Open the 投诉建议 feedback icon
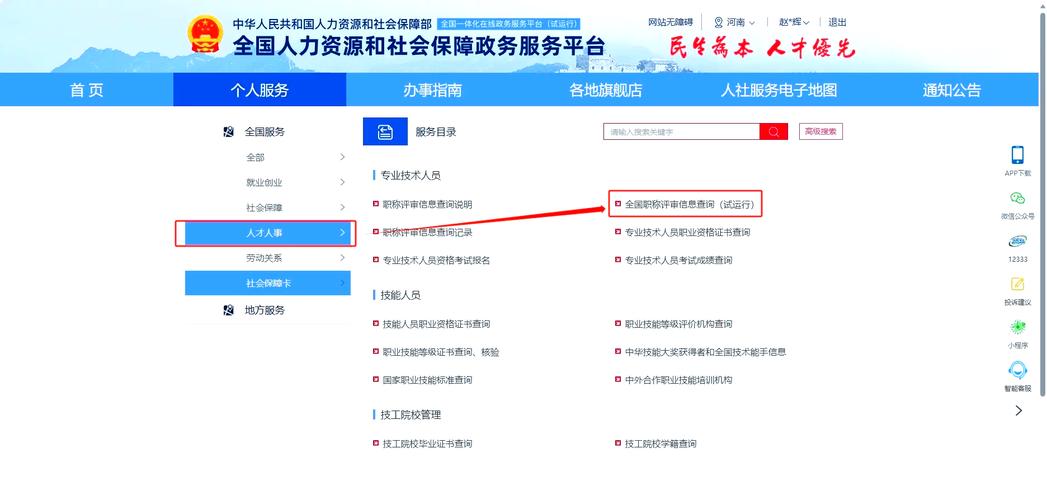 click(x=1017, y=284)
